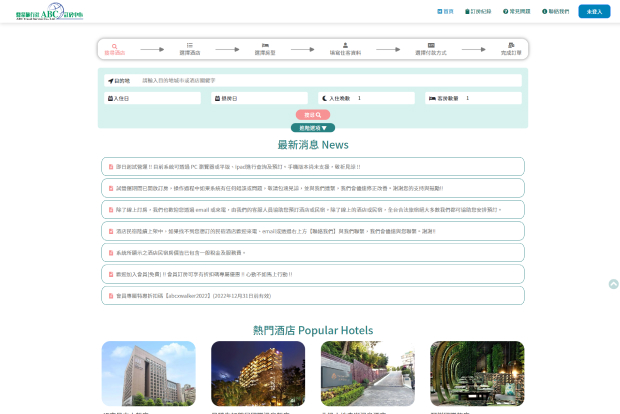Select the 完成訂單 final step icon

click(x=511, y=49)
